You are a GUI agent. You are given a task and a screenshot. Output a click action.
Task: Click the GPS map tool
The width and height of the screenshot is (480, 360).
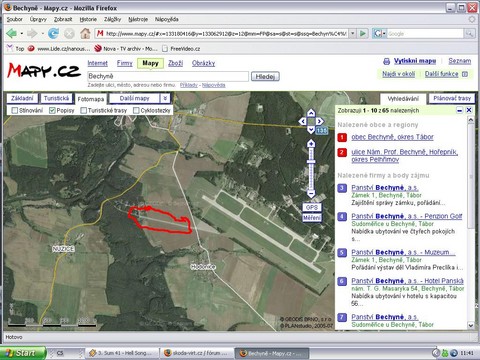click(312, 207)
